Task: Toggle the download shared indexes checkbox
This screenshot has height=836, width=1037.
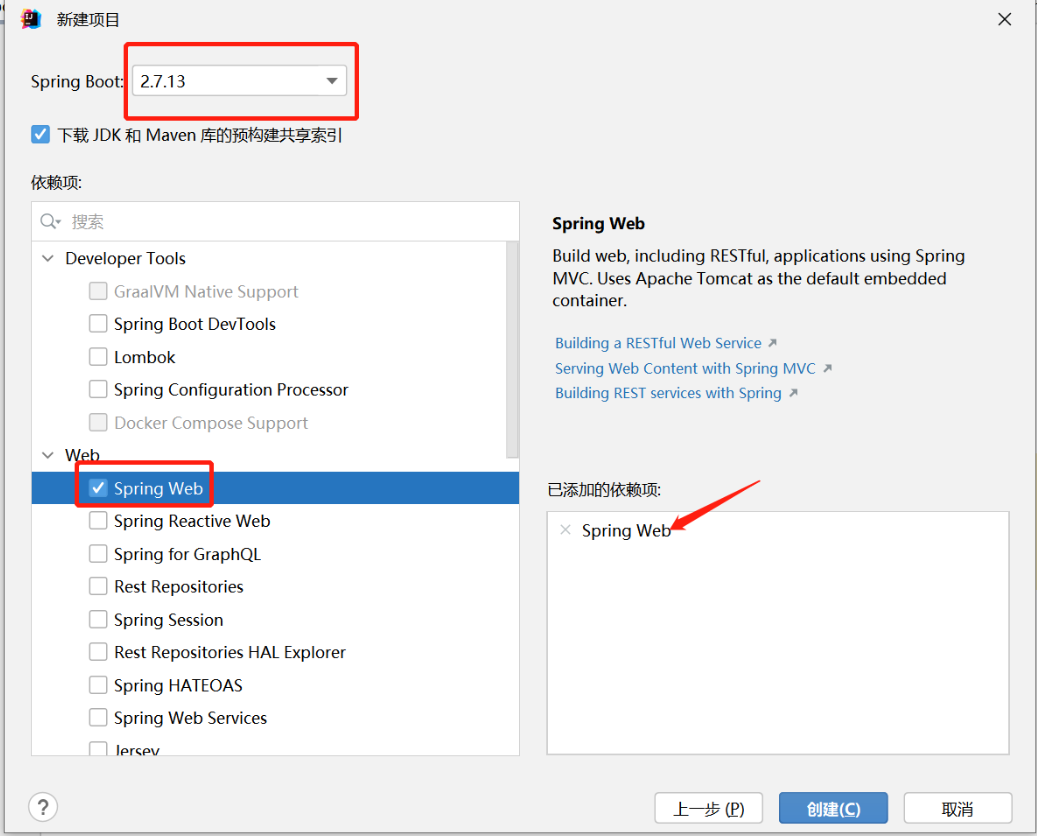Action: point(40,135)
